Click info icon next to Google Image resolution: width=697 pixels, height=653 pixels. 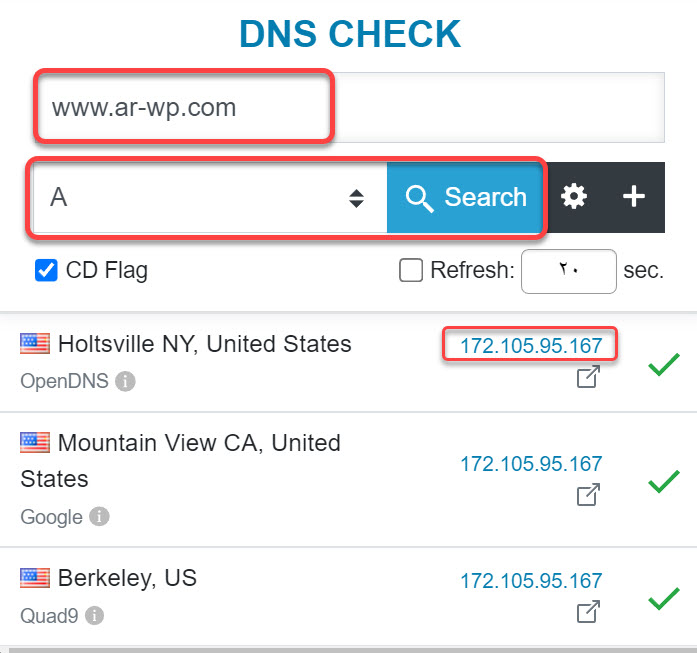(99, 517)
